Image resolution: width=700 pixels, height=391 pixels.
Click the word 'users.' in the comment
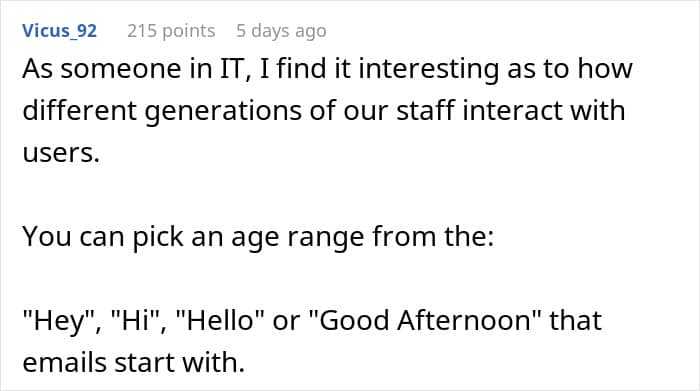[61, 153]
